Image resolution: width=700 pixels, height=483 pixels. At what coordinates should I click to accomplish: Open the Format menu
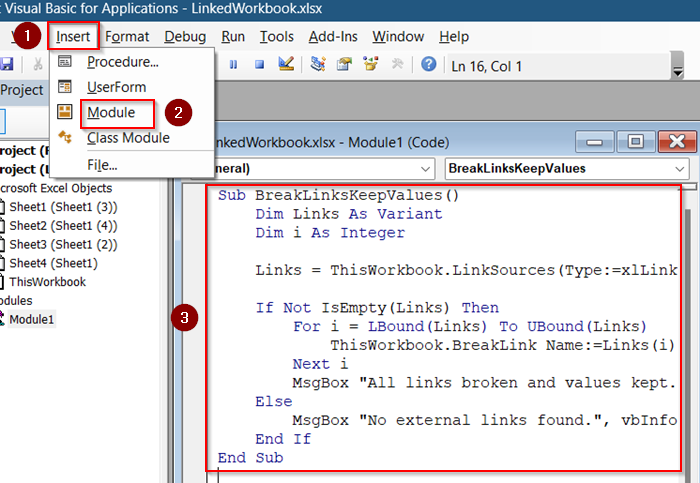coord(127,37)
